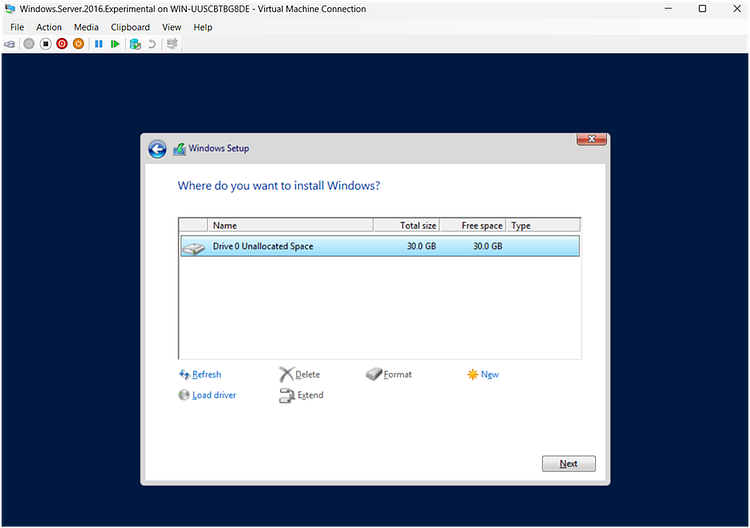Click the Extend partition option

click(x=310, y=395)
